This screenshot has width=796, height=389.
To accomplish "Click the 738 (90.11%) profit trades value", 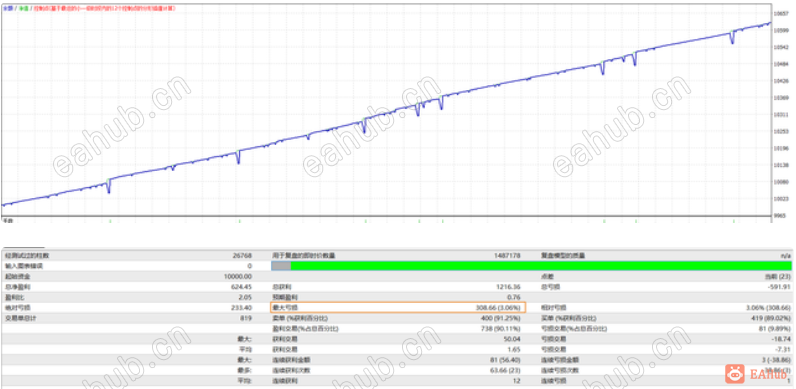I will click(502, 329).
